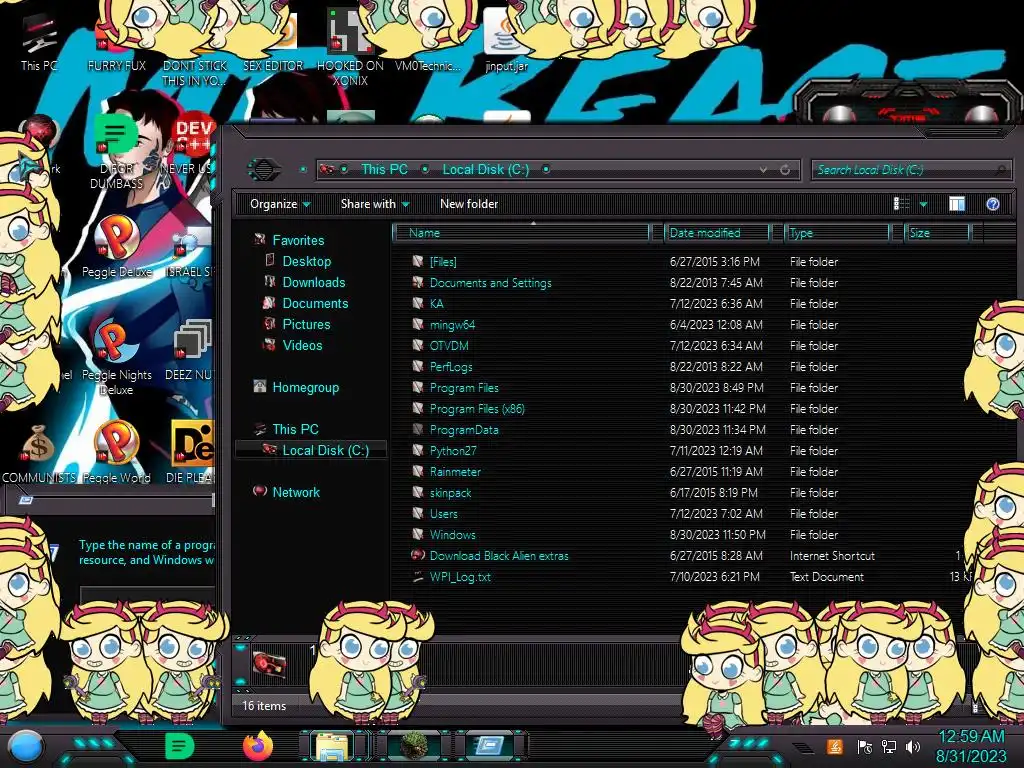
Task: Select the KA folder
Action: click(x=436, y=304)
